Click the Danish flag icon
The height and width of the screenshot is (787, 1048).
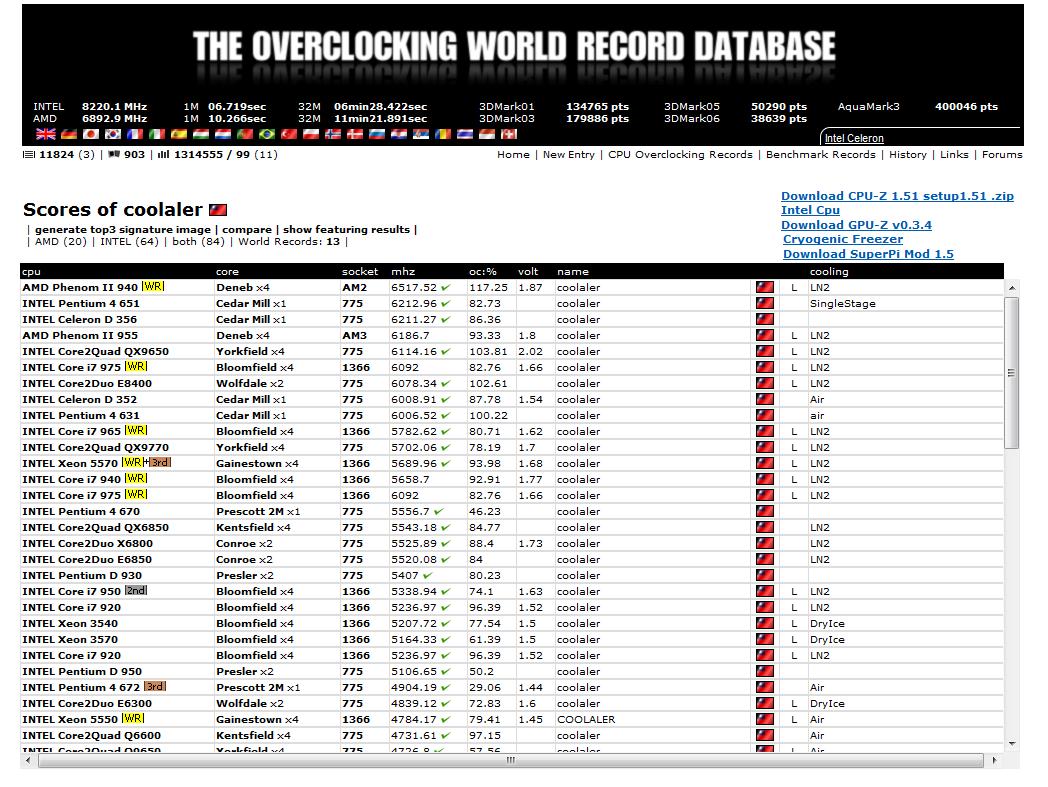coord(355,134)
